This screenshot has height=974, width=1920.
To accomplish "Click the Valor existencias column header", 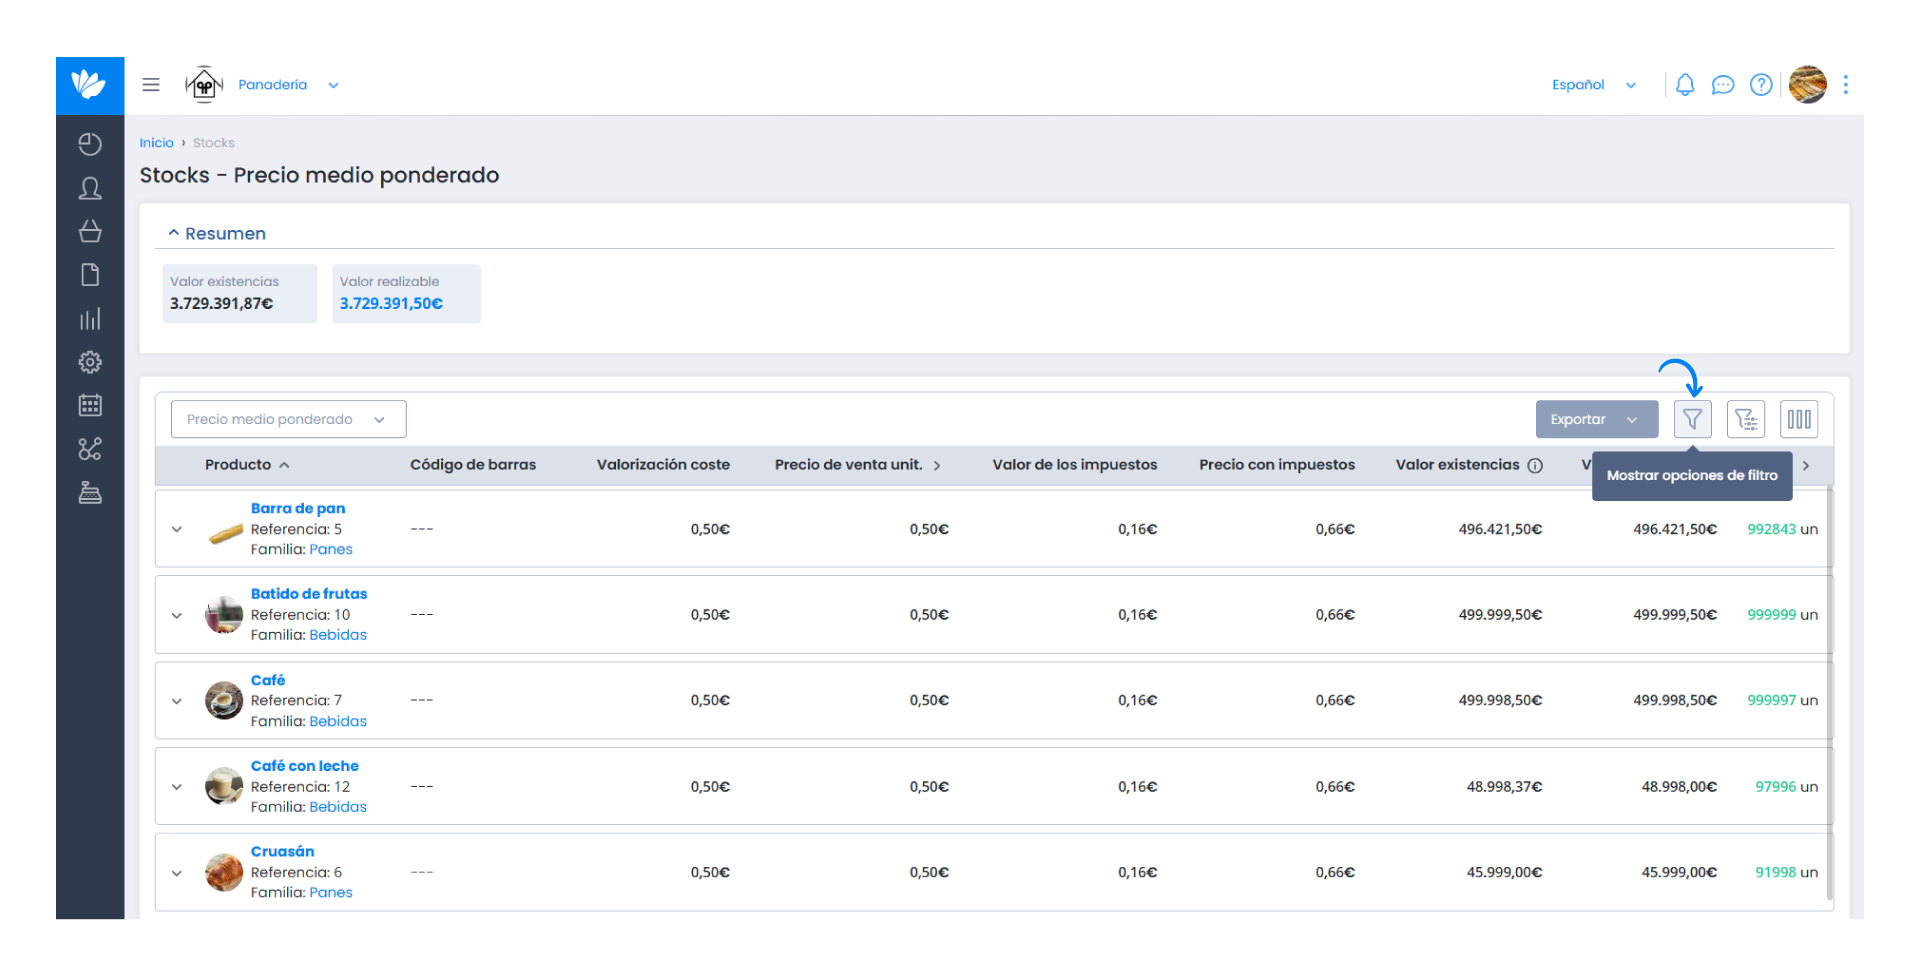I will (x=1457, y=465).
